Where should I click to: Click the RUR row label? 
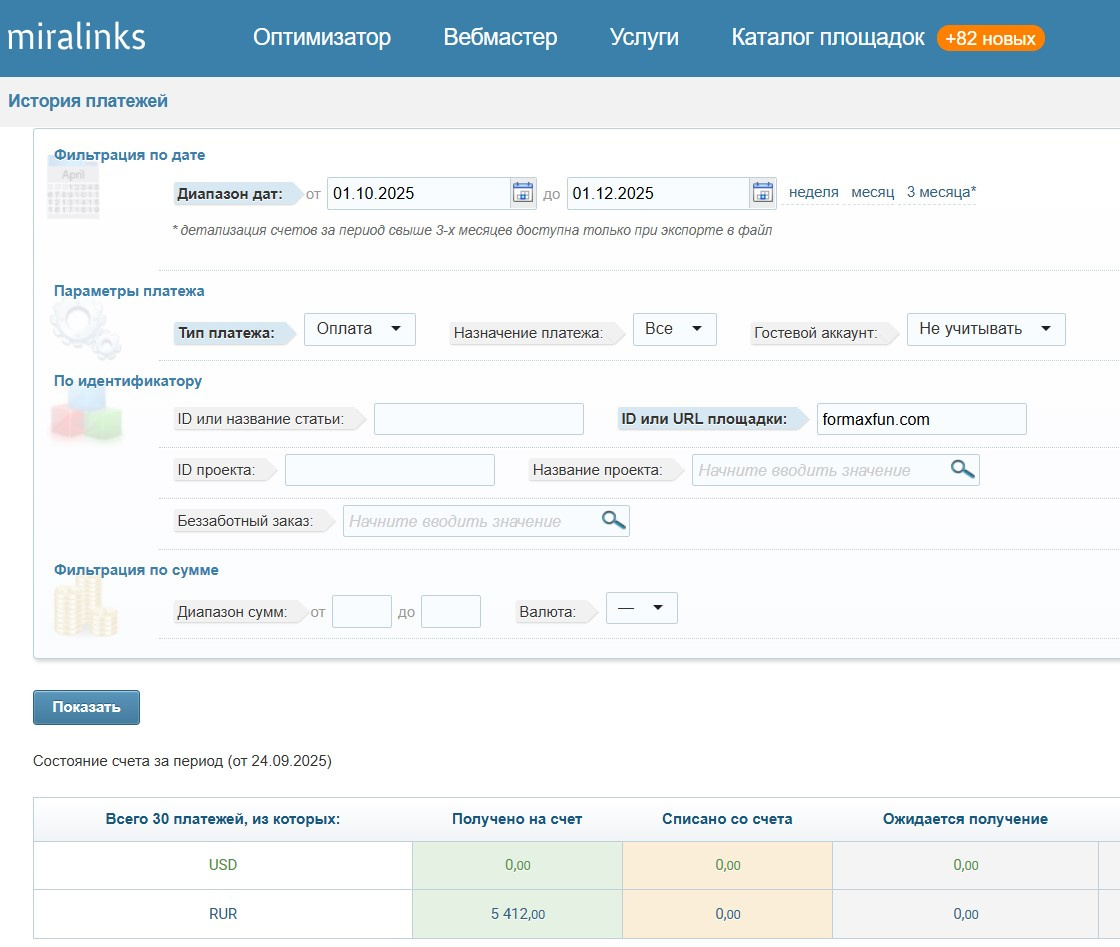pyautogui.click(x=223, y=913)
